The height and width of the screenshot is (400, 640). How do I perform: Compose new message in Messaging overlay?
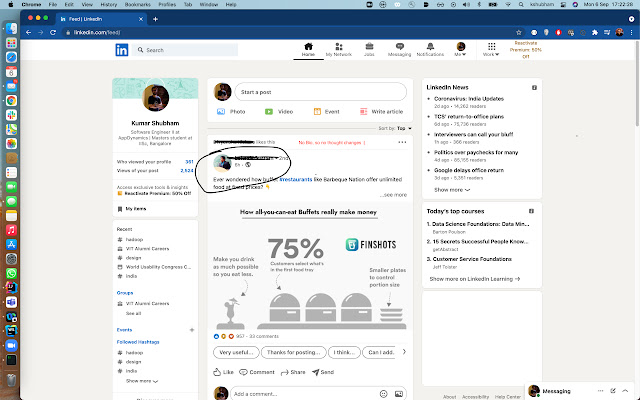tap(613, 391)
